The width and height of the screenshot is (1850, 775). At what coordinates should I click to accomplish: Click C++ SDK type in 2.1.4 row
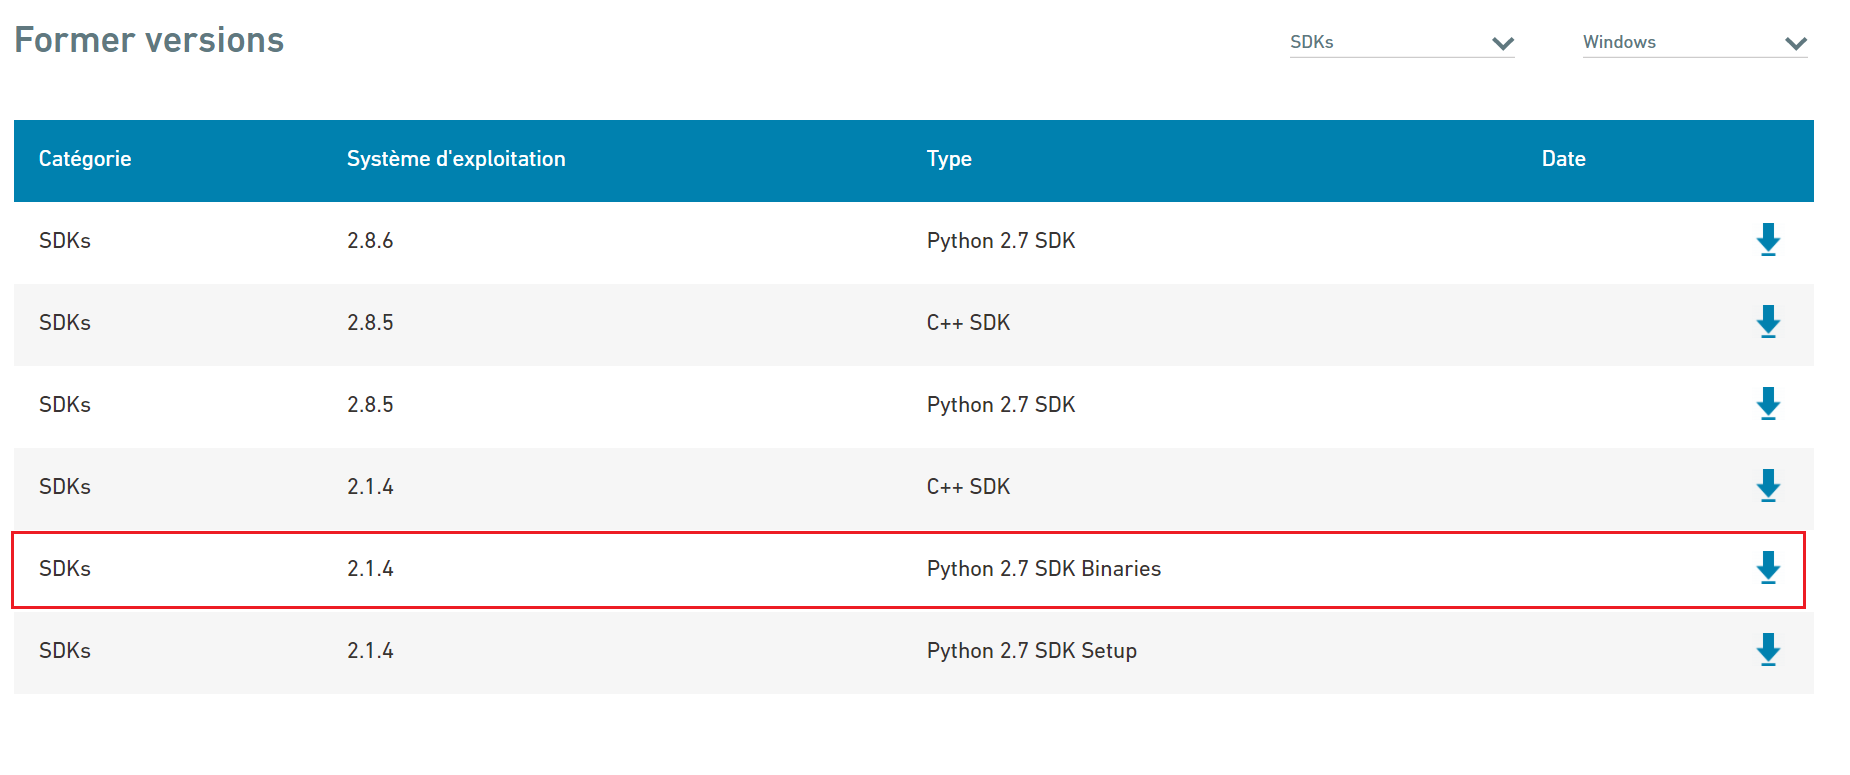point(968,487)
